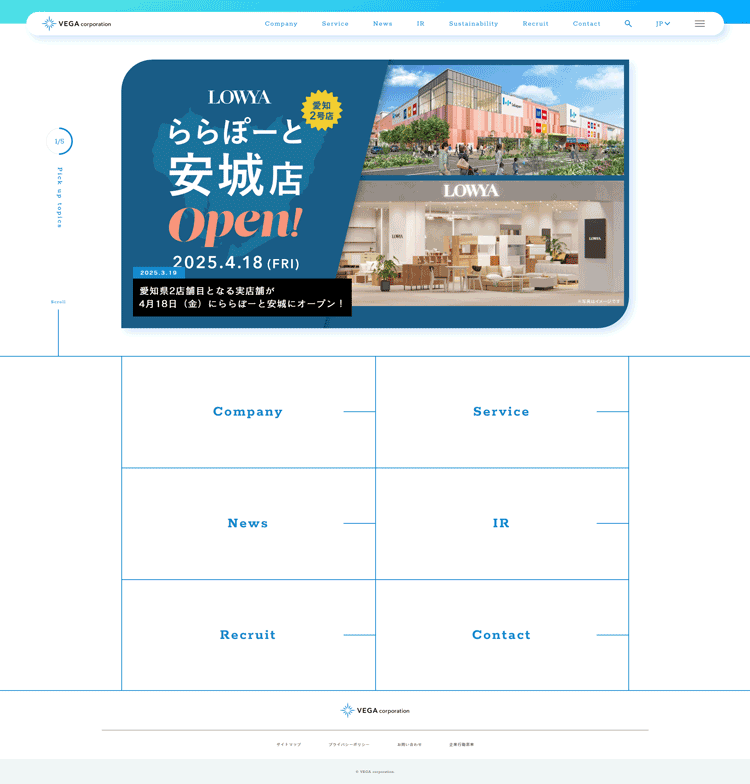Viewport: 750px width, 784px height.
Task: Click the VEGA corporation logo in header
Action: coord(76,24)
